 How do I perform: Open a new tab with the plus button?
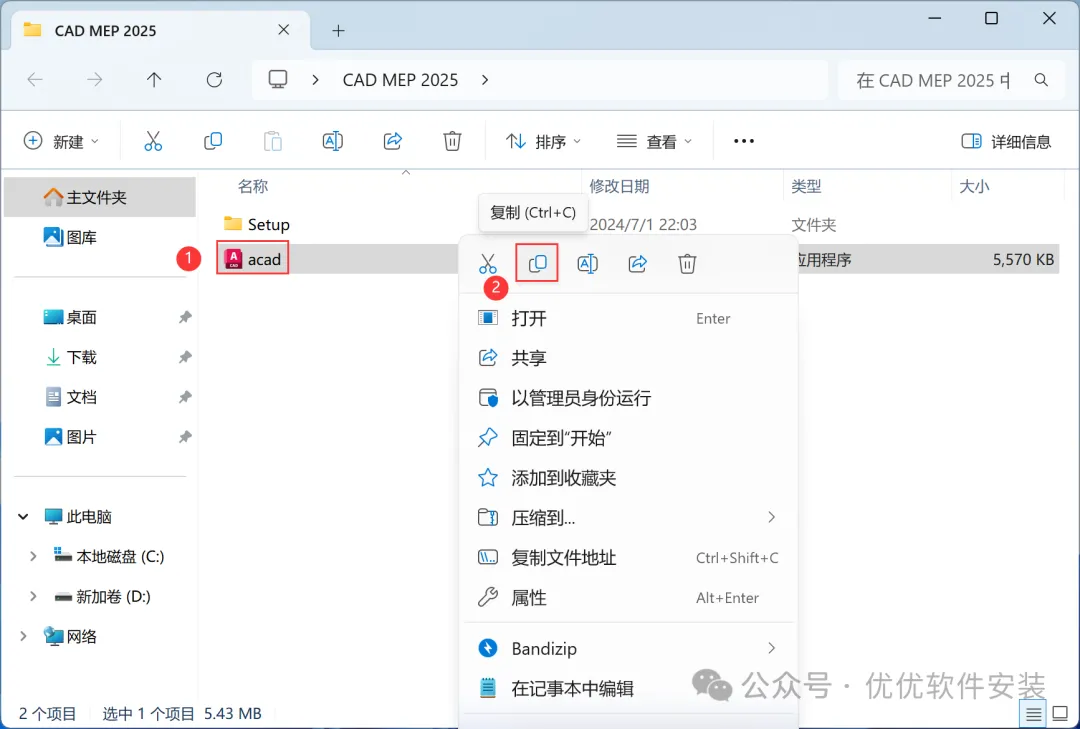coord(338,30)
